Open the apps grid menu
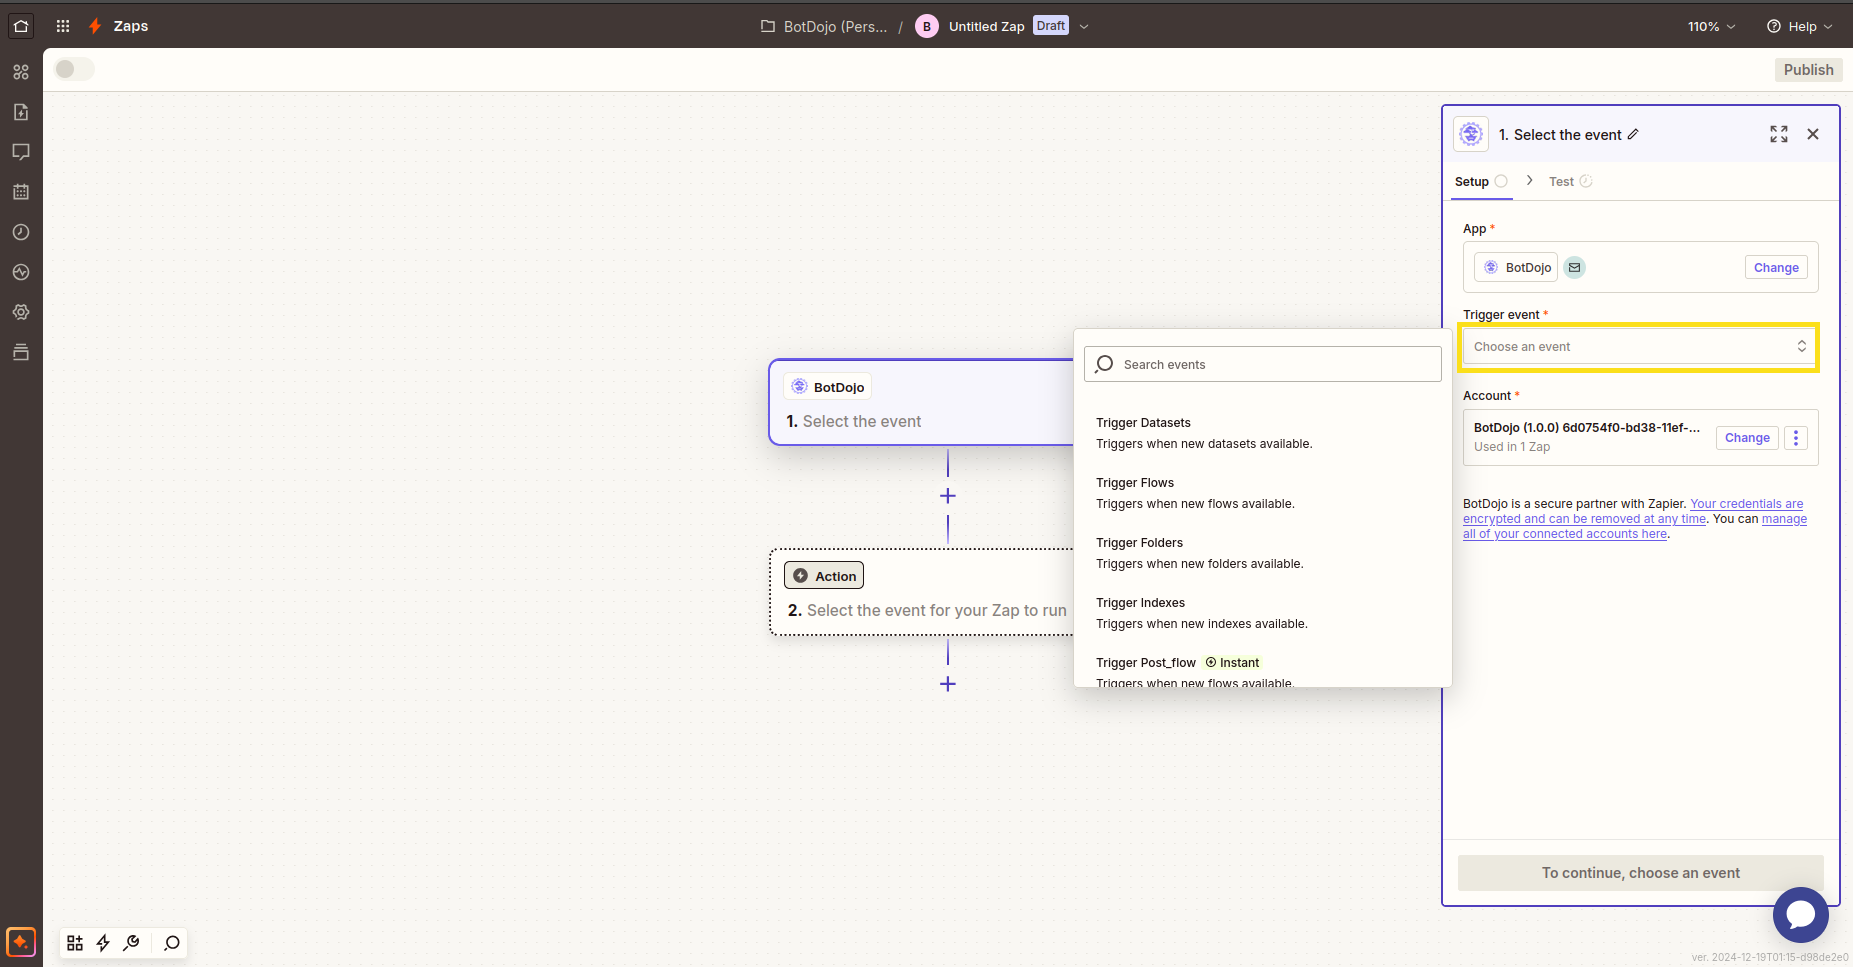This screenshot has height=967, width=1853. 63,26
